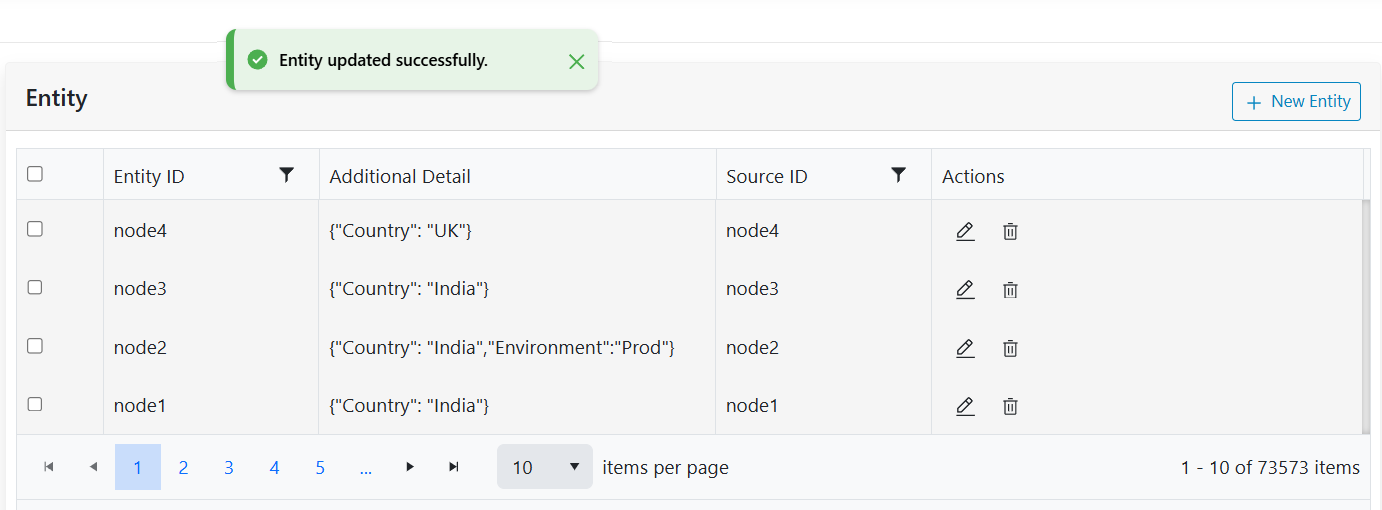The height and width of the screenshot is (510, 1382).
Task: Click the vertical table scrollbar
Action: click(x=1366, y=315)
